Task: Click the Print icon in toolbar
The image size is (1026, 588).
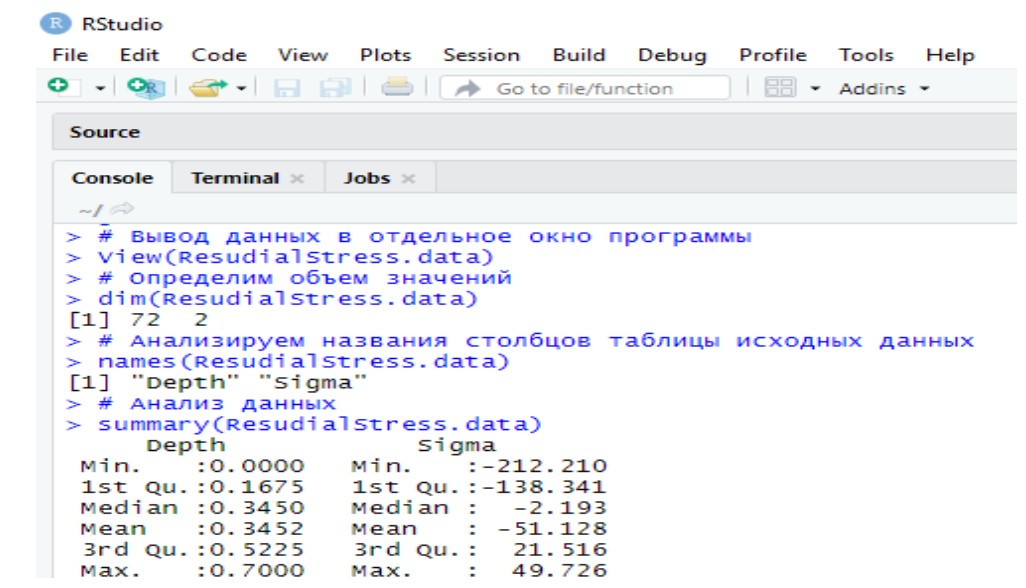Action: (x=396, y=89)
